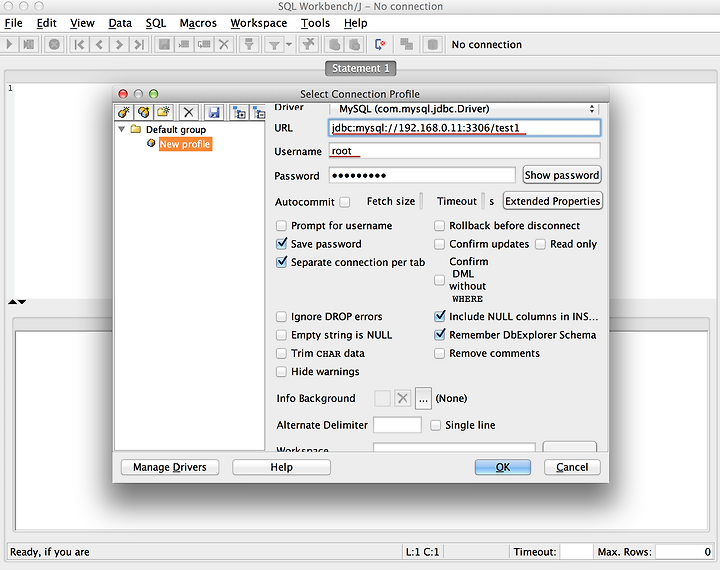The height and width of the screenshot is (570, 720).
Task: Click the Extended Properties button
Action: (552, 201)
